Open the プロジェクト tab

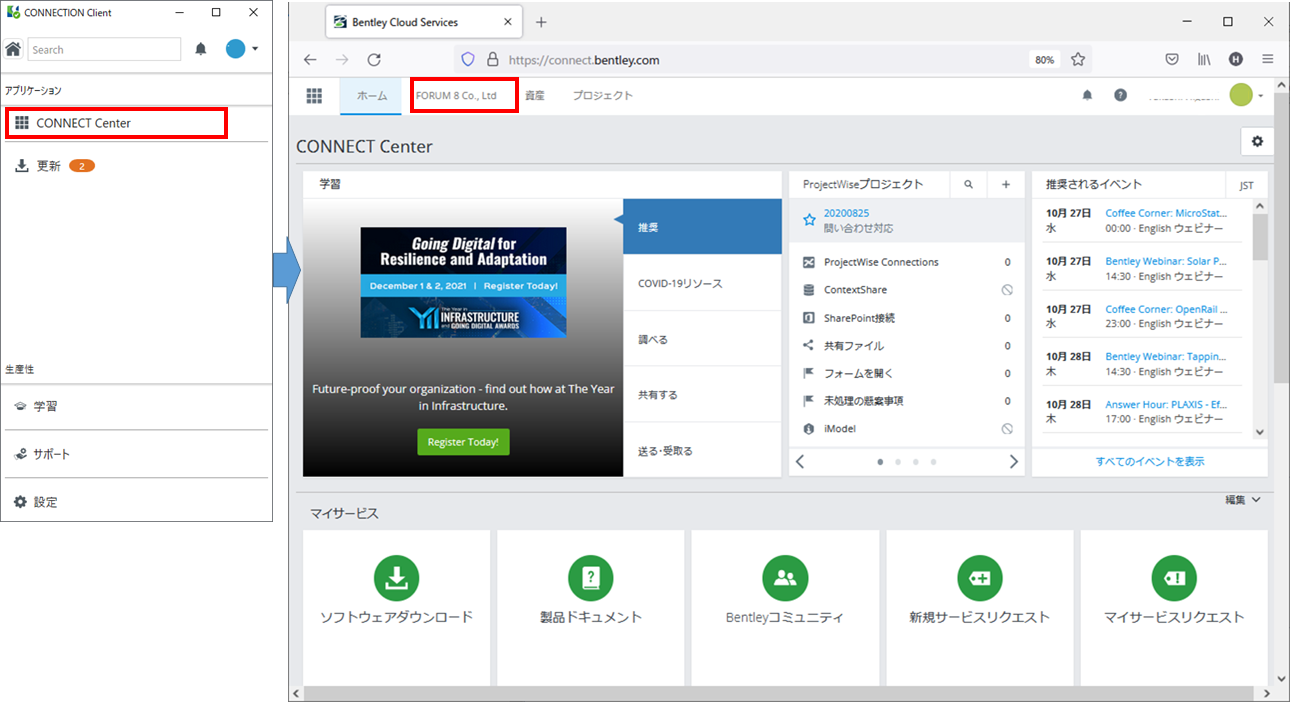(x=602, y=96)
